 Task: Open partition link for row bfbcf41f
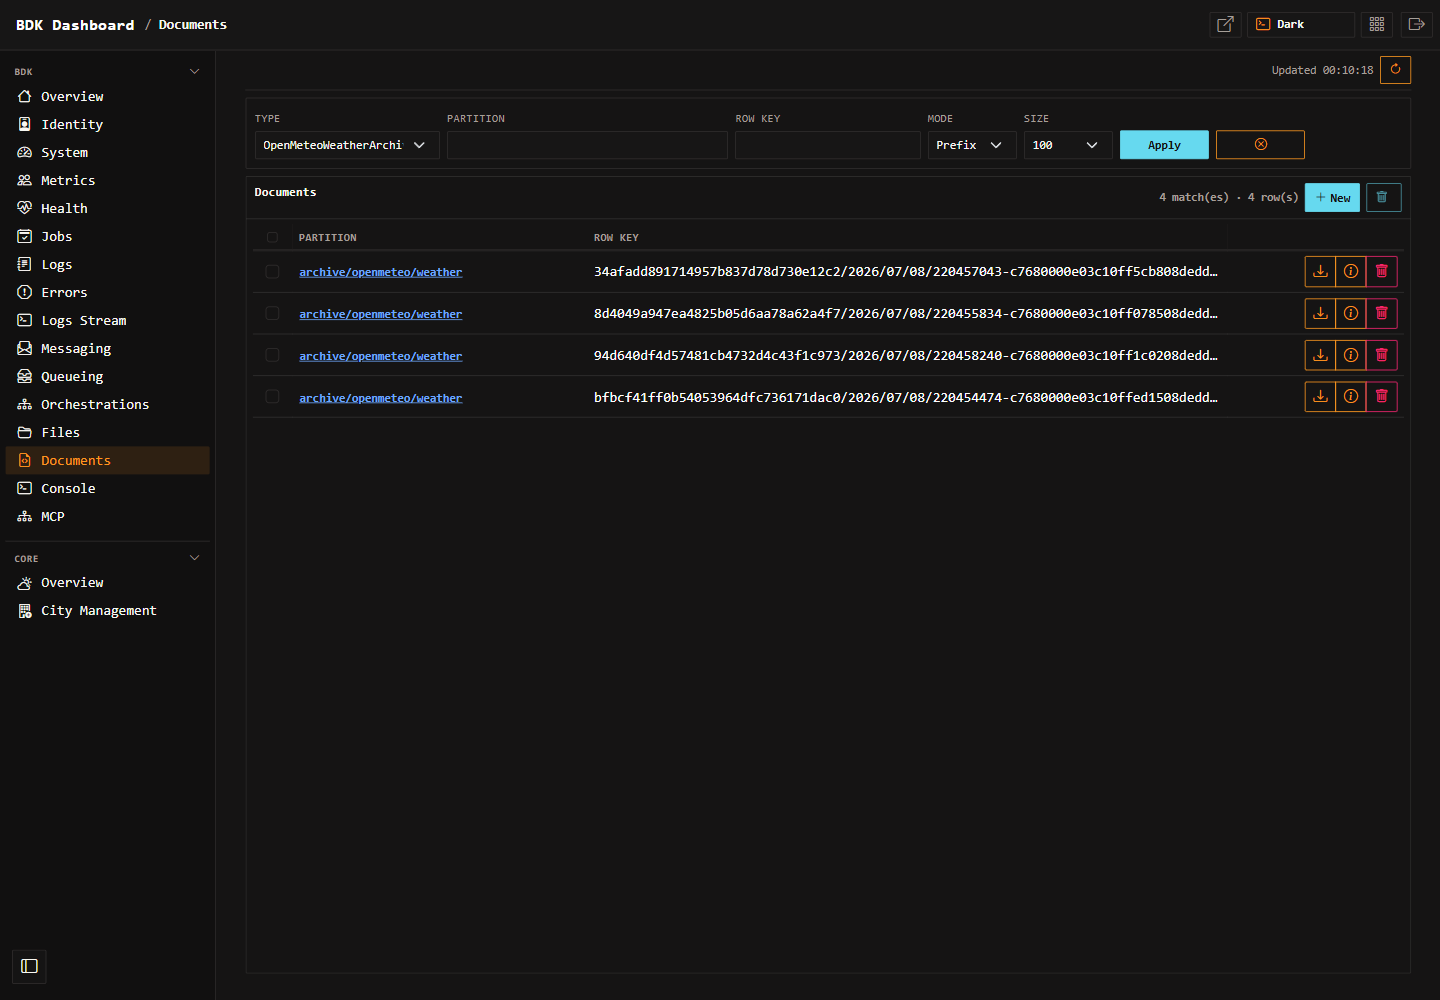point(380,398)
